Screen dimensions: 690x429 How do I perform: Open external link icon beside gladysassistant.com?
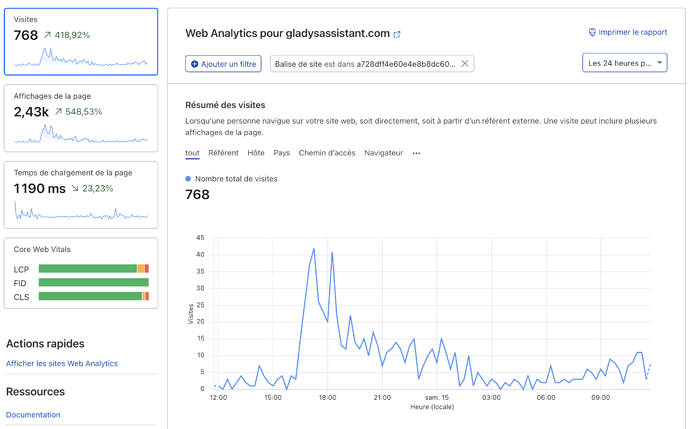[x=397, y=34]
